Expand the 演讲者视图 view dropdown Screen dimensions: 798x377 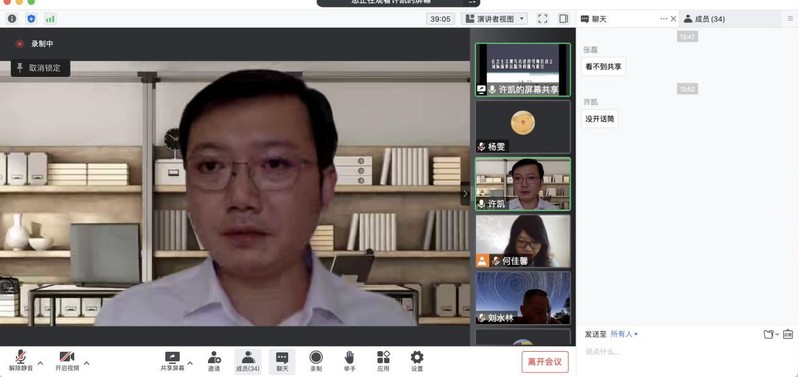[x=494, y=19]
